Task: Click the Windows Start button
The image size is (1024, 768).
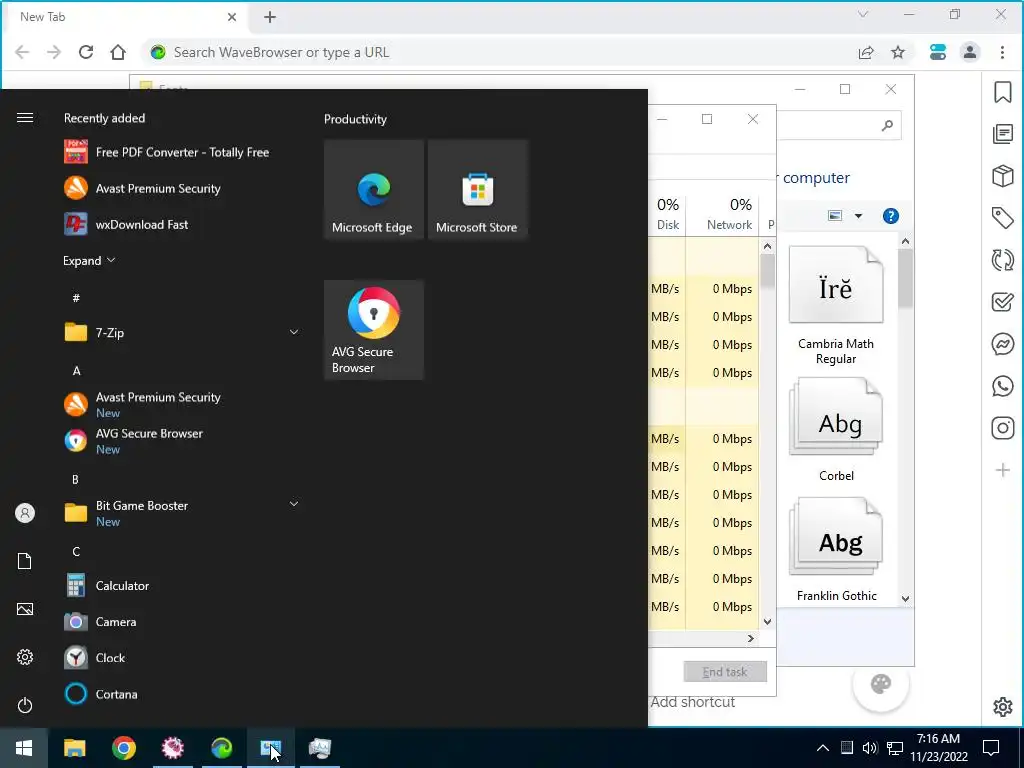Action: click(x=24, y=748)
